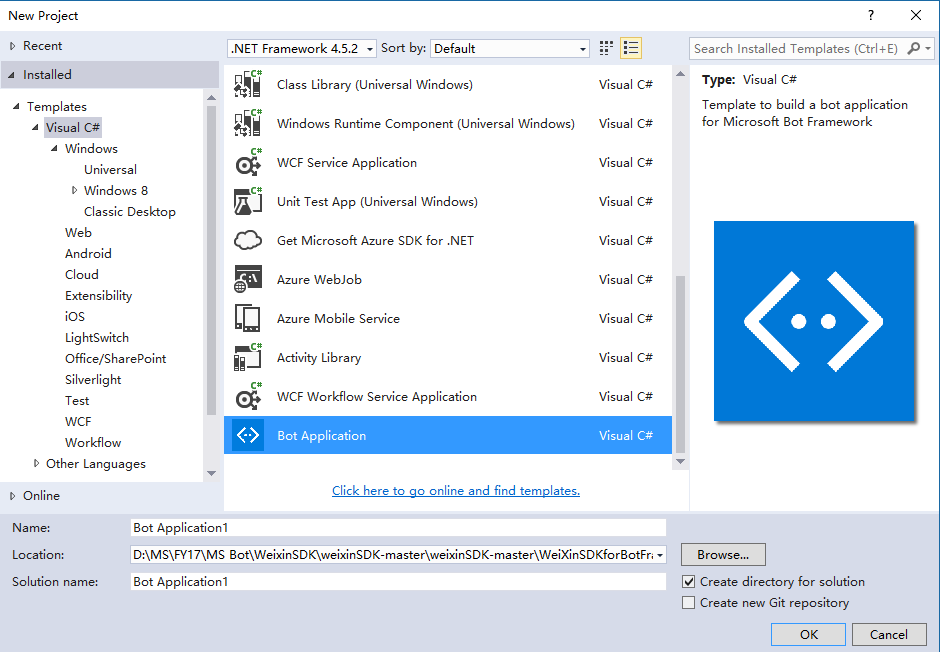Toggle Create directory for solution checkbox
This screenshot has width=940, height=652.
pyautogui.click(x=689, y=581)
